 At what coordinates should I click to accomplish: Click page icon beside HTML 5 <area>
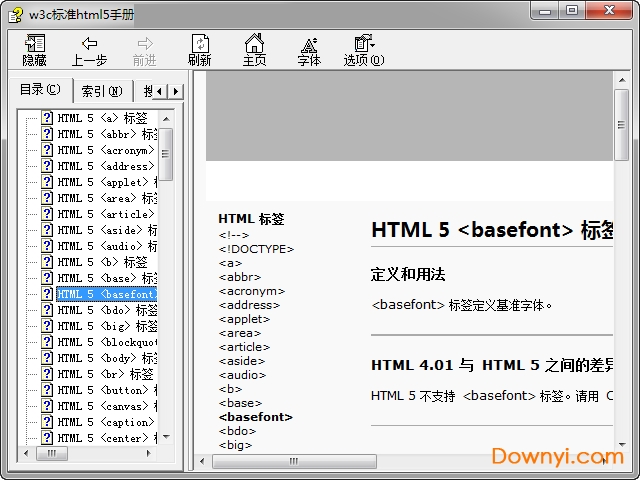click(47, 198)
